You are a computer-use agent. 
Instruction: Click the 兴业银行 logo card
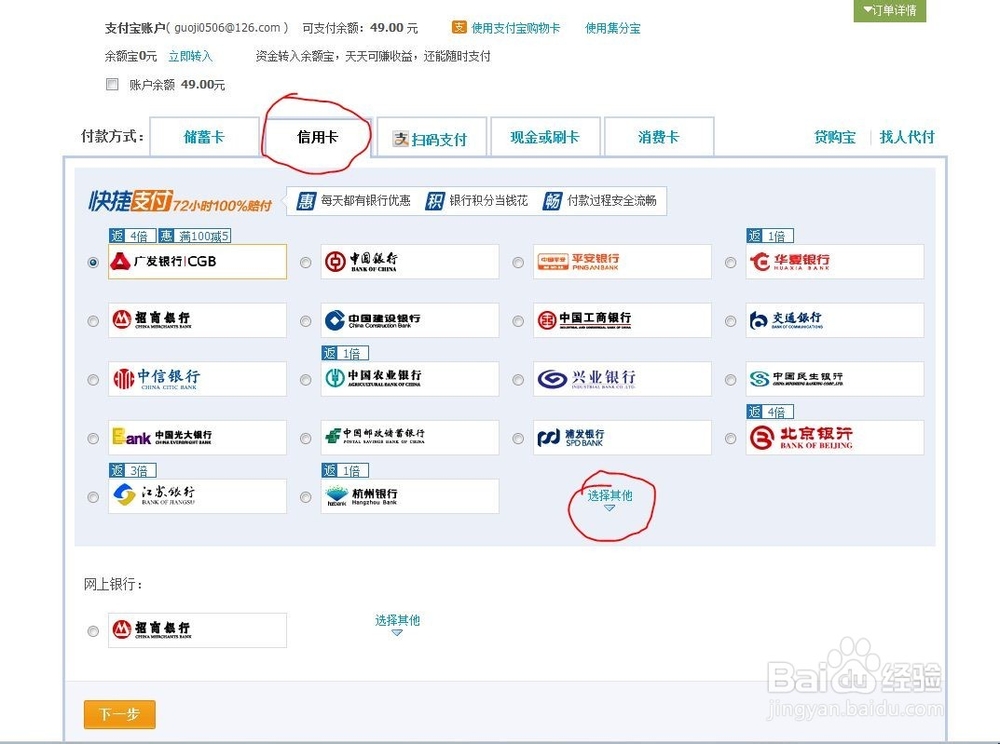[622, 379]
